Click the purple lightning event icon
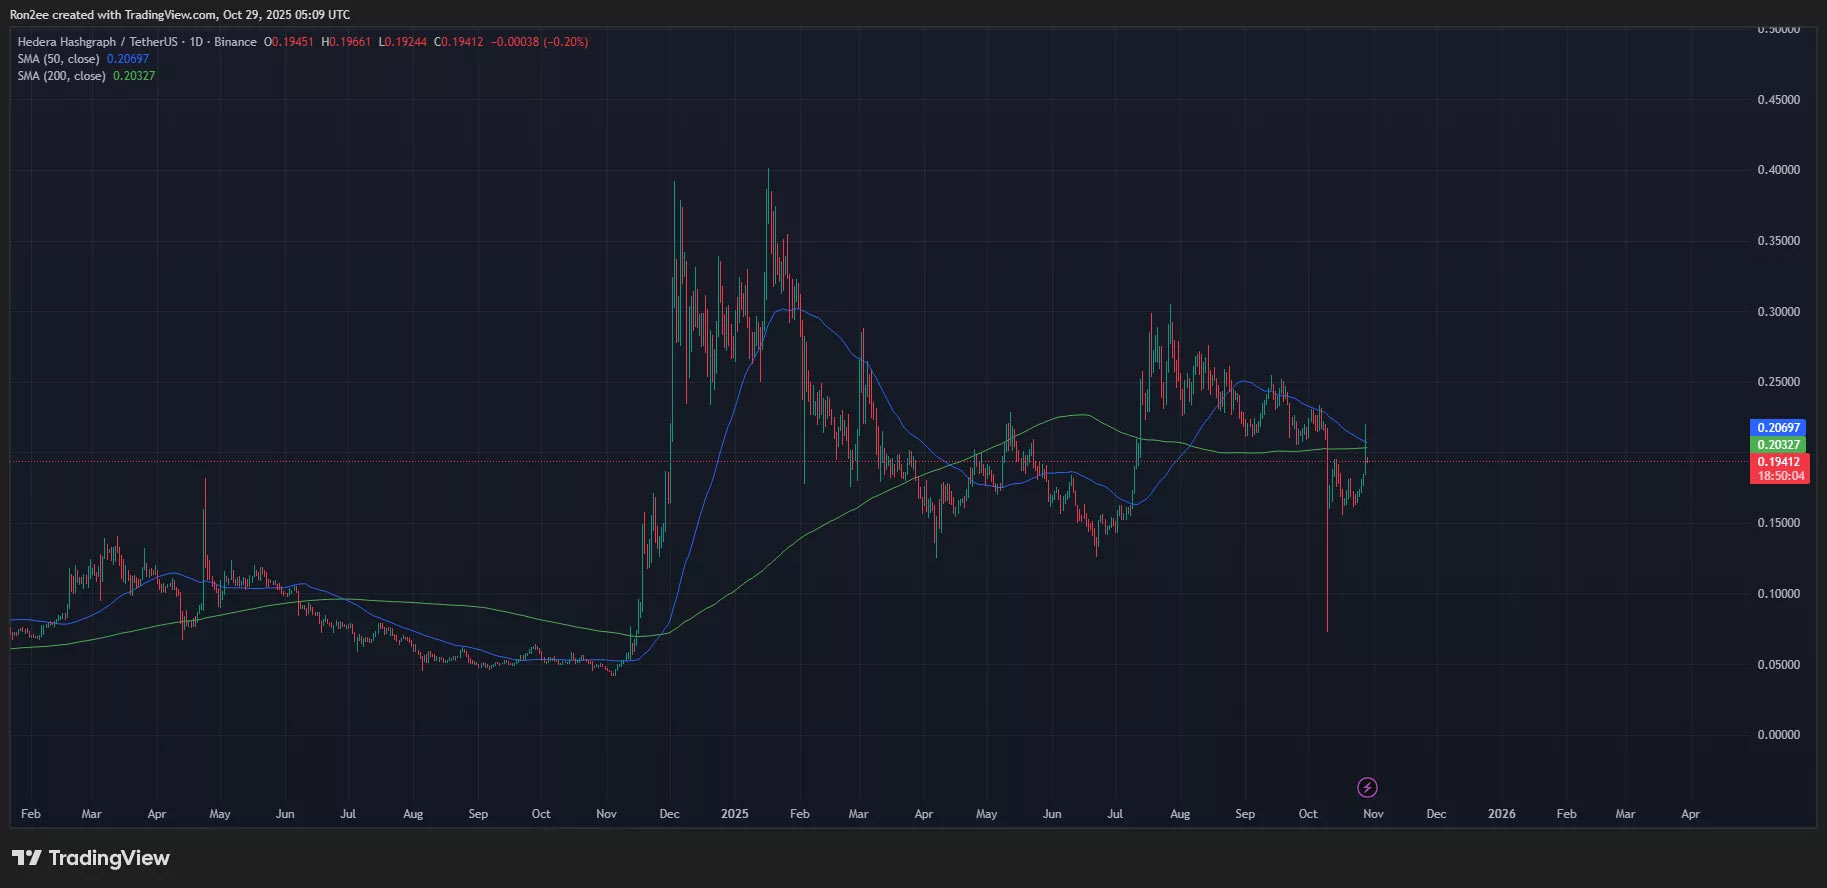Image resolution: width=1827 pixels, height=888 pixels. tap(1367, 788)
